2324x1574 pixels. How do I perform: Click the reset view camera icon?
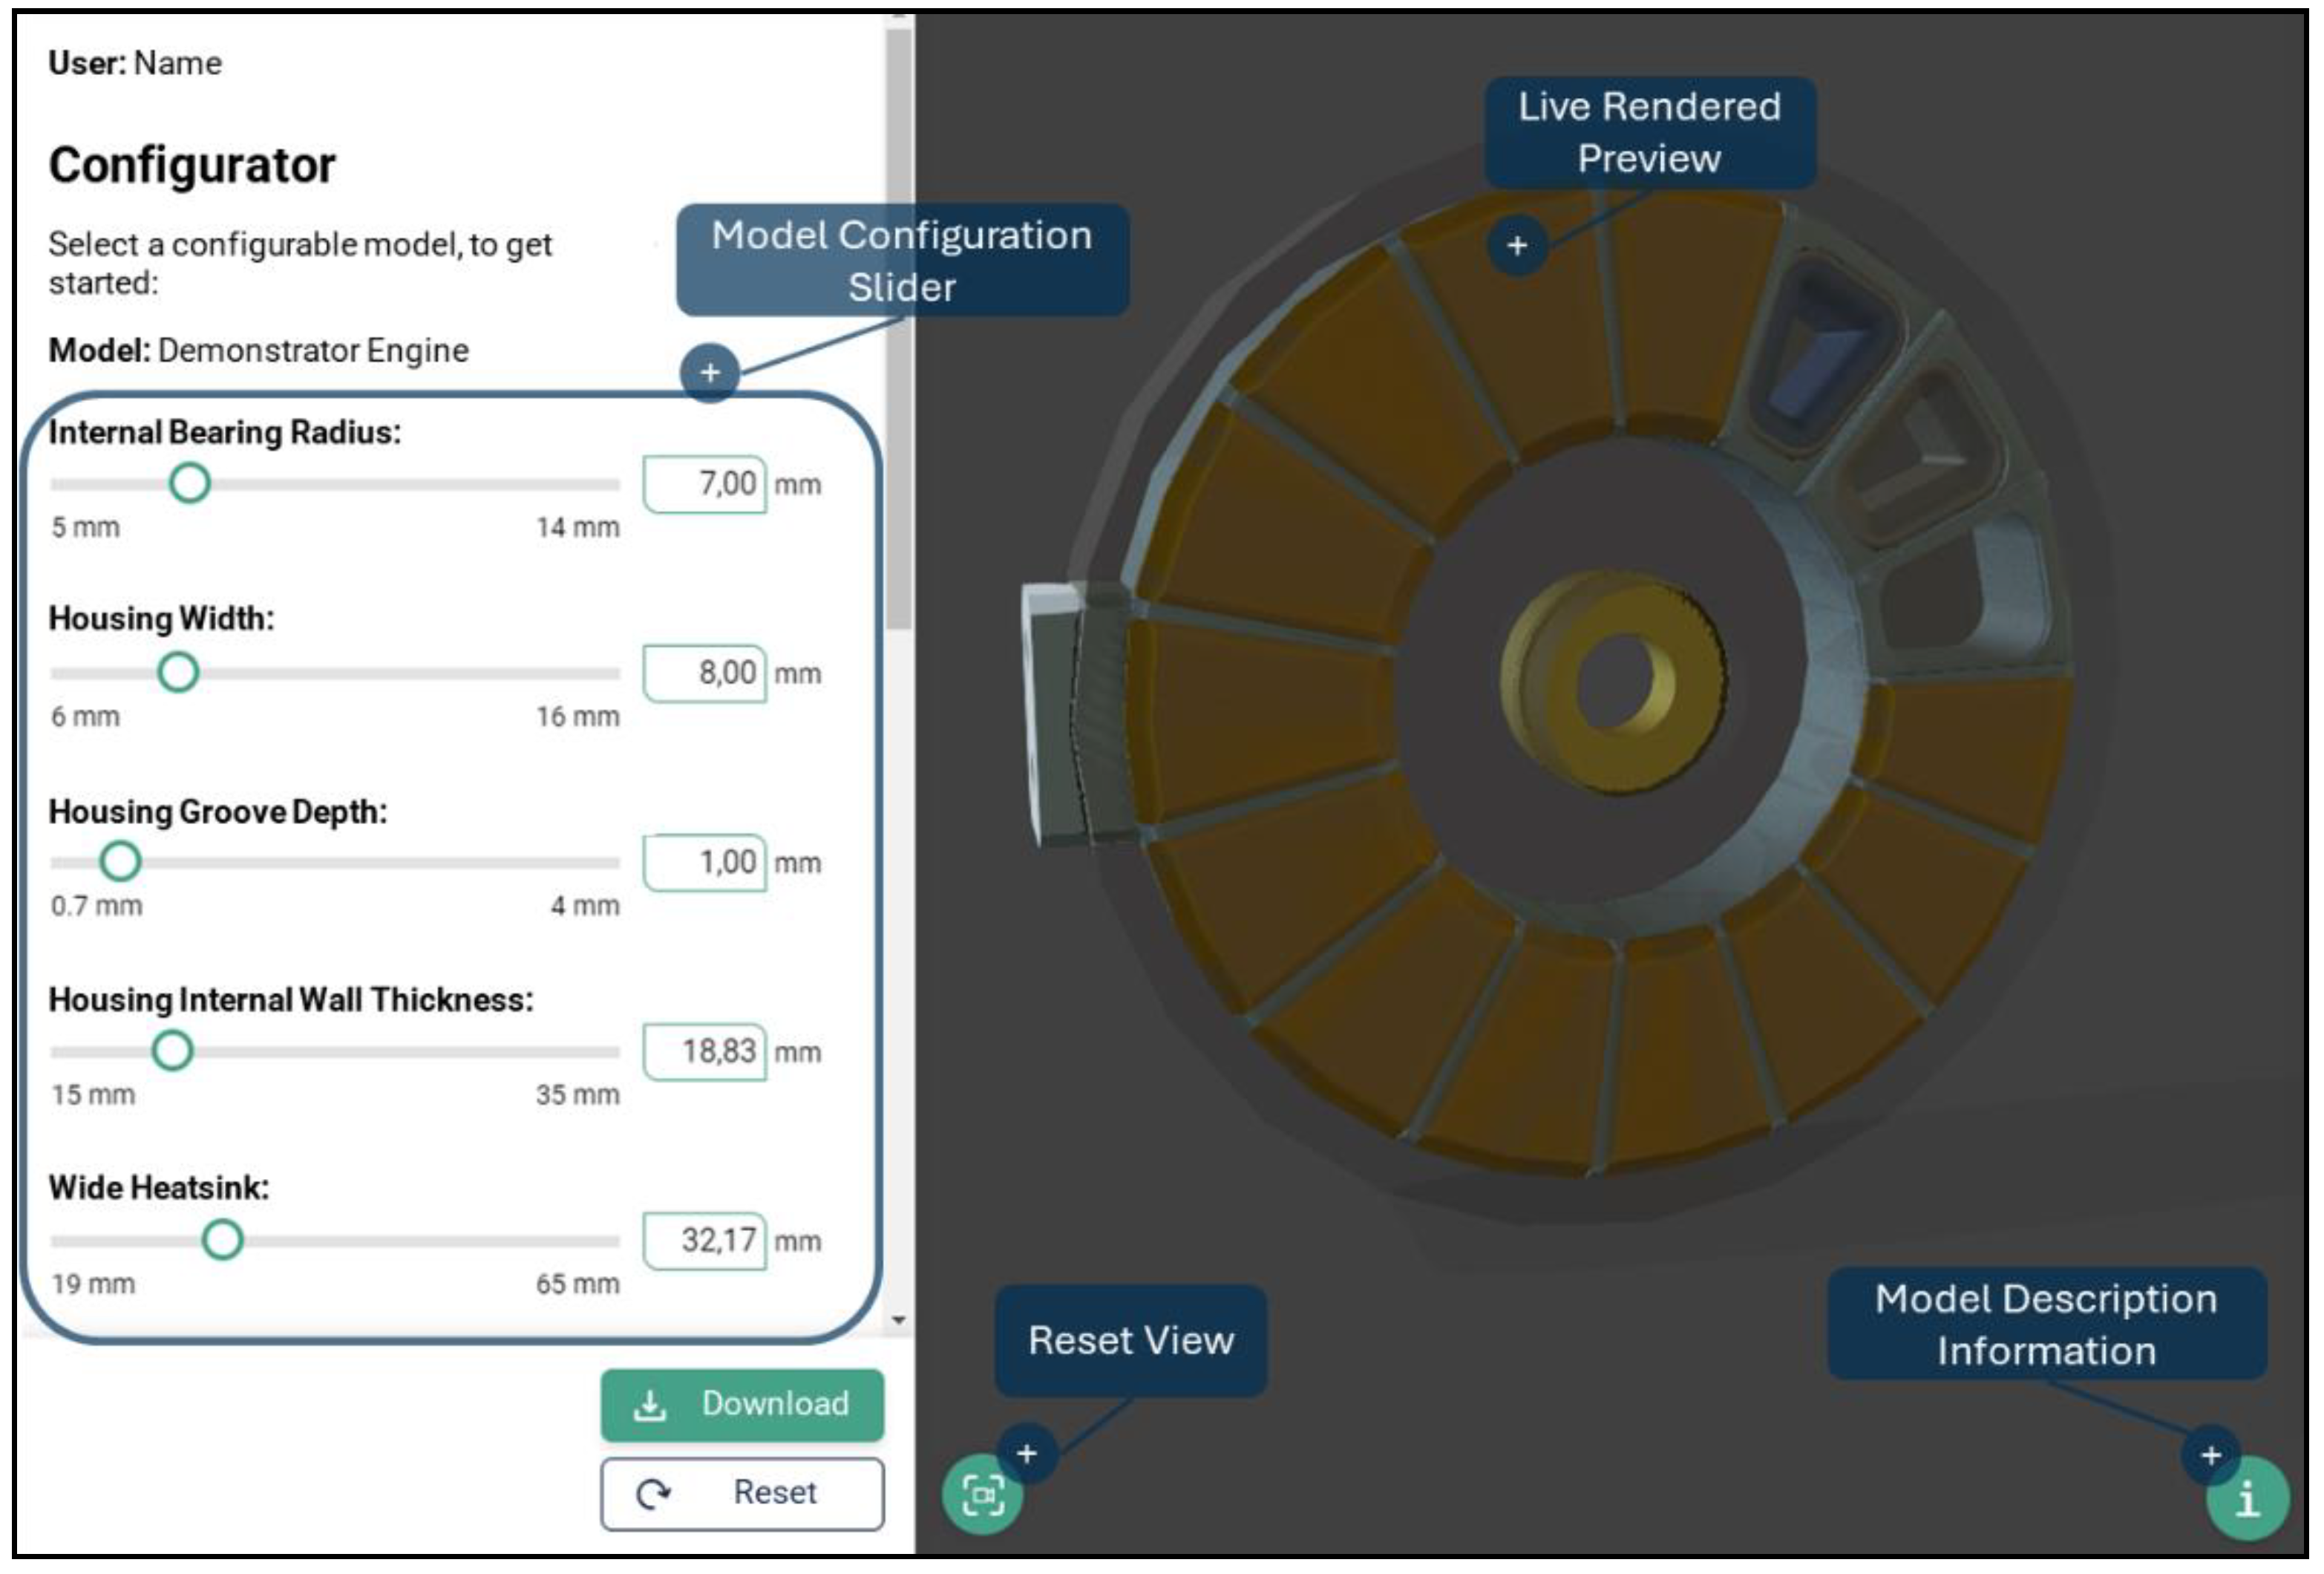coord(982,1496)
